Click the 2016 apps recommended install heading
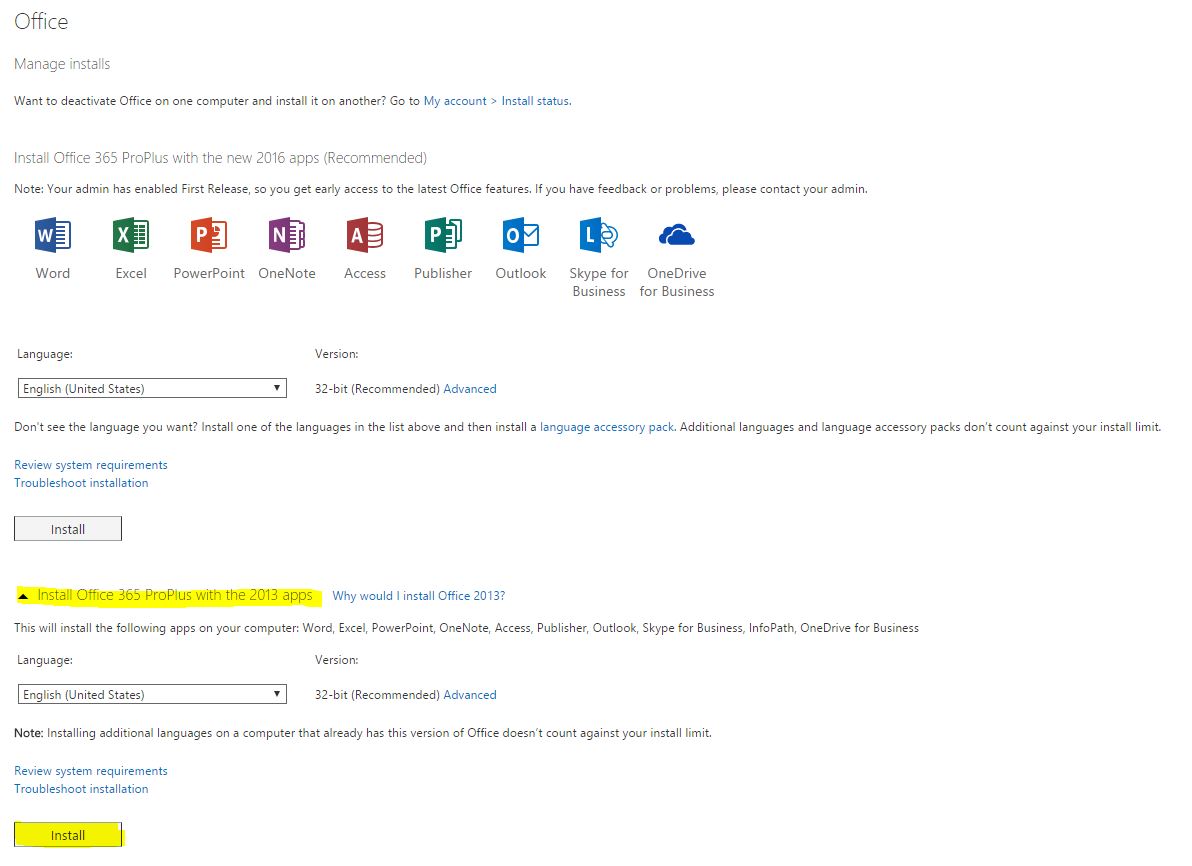This screenshot has width=1192, height=866. 220,158
